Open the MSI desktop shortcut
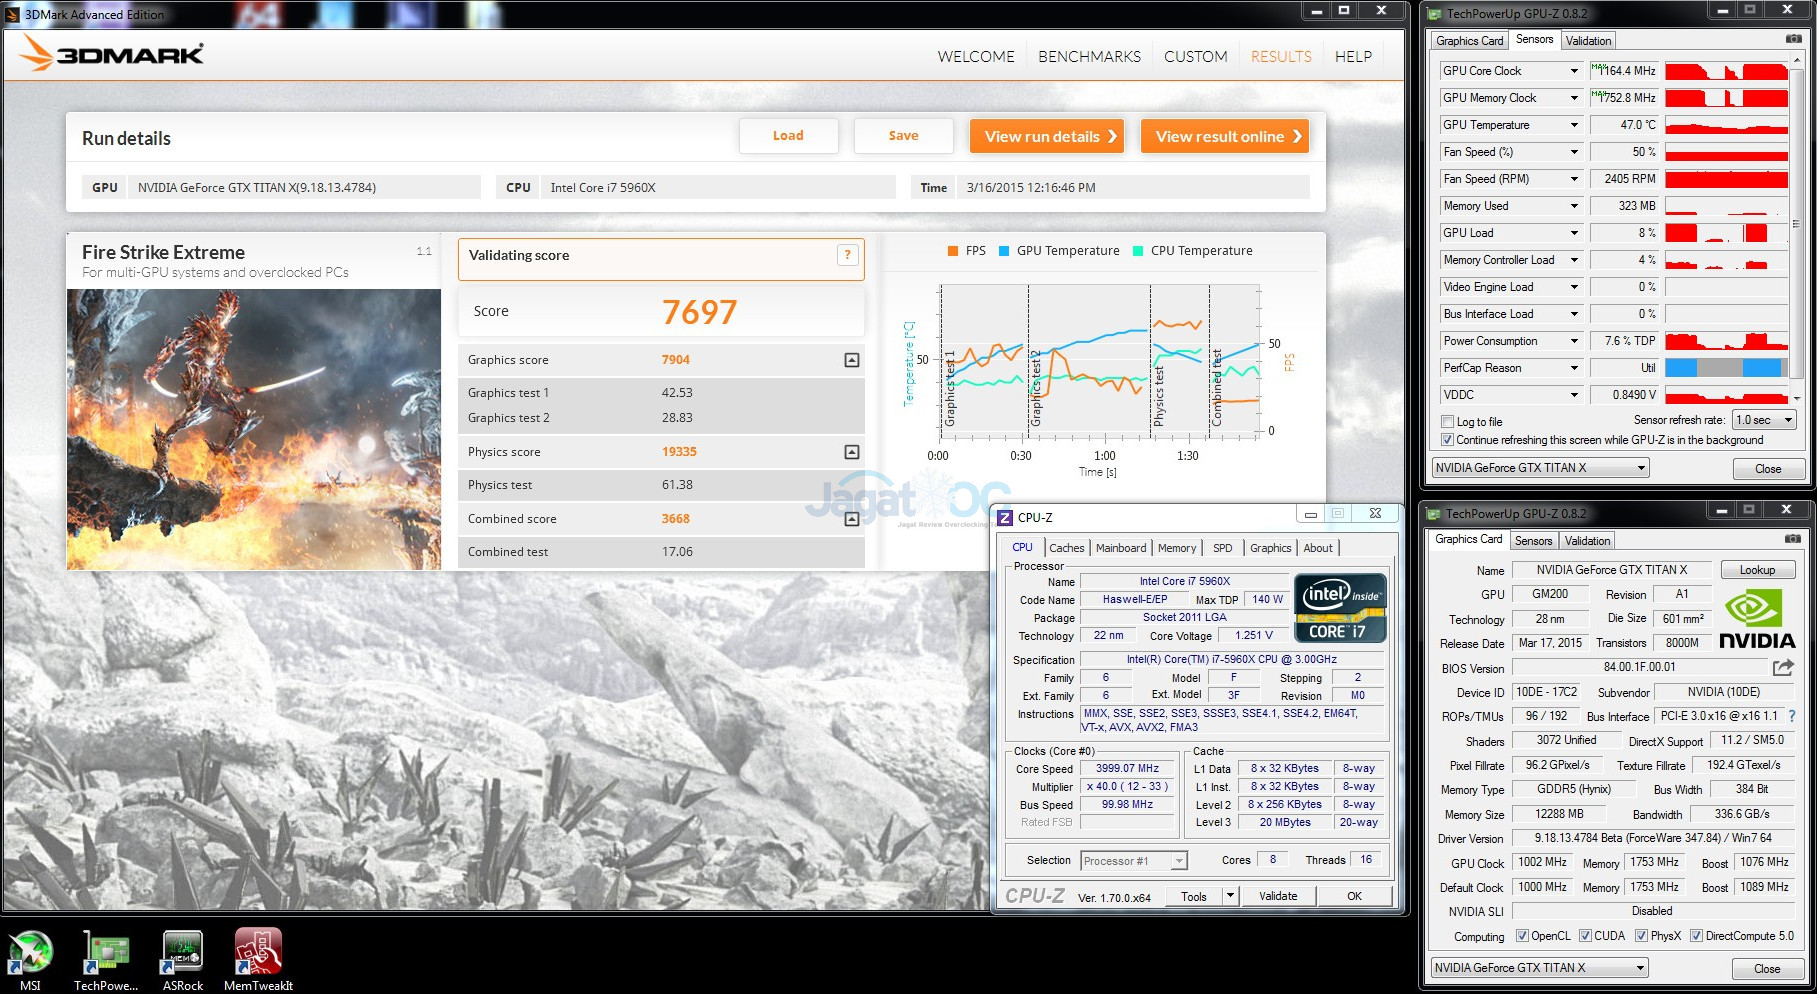 tap(30, 953)
